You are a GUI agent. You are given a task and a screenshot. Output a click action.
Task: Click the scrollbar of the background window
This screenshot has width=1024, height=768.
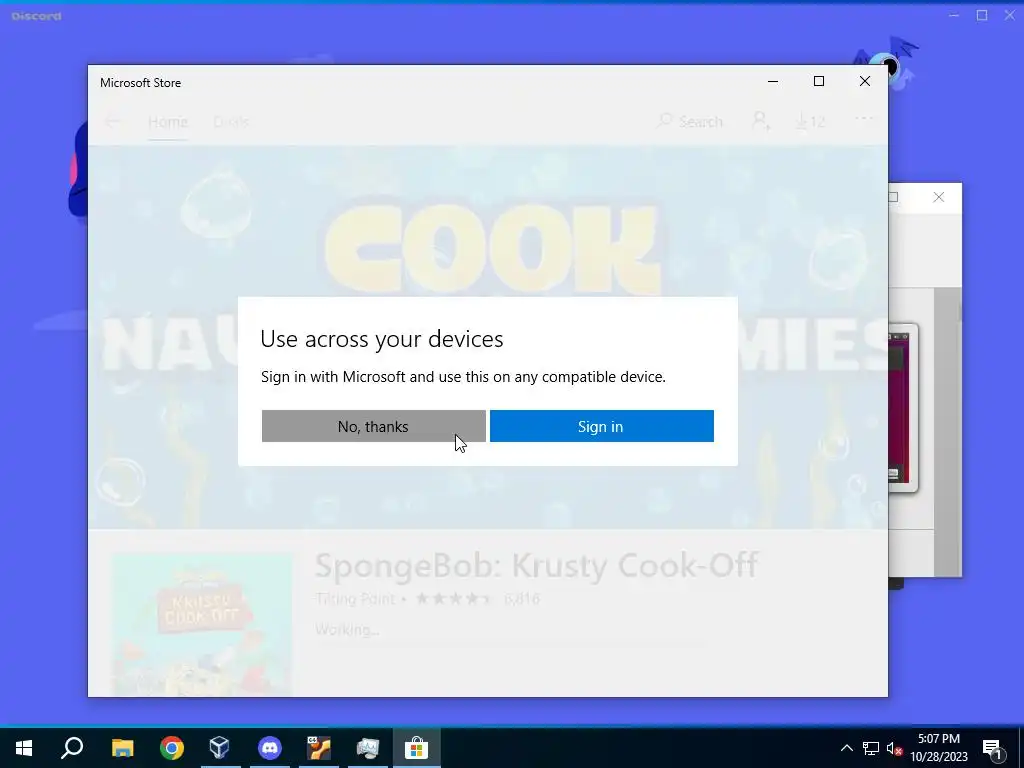(947, 431)
